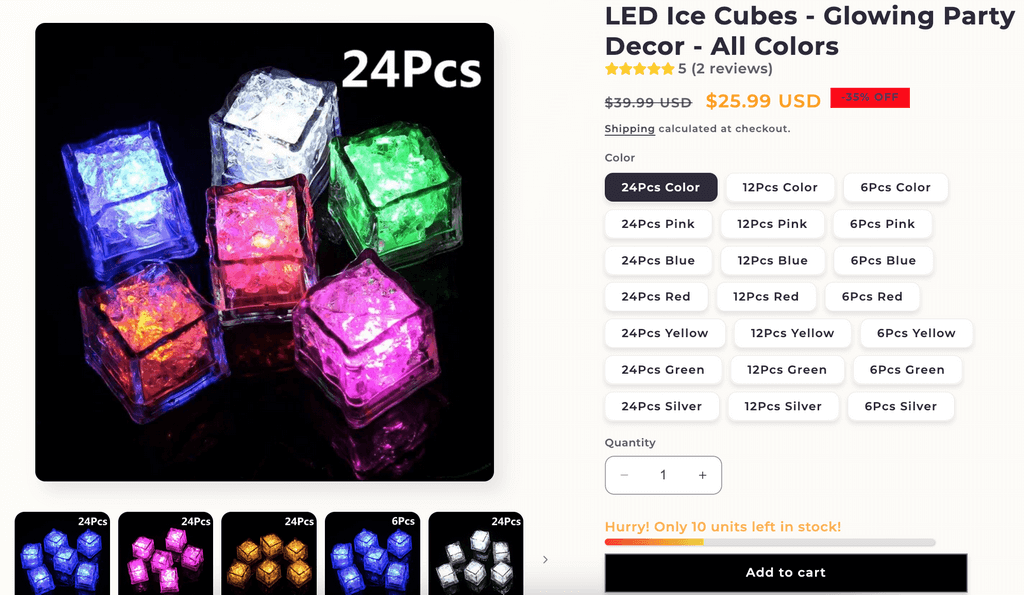Decrease quantity with the minus icon
The image size is (1024, 595).
click(624, 475)
